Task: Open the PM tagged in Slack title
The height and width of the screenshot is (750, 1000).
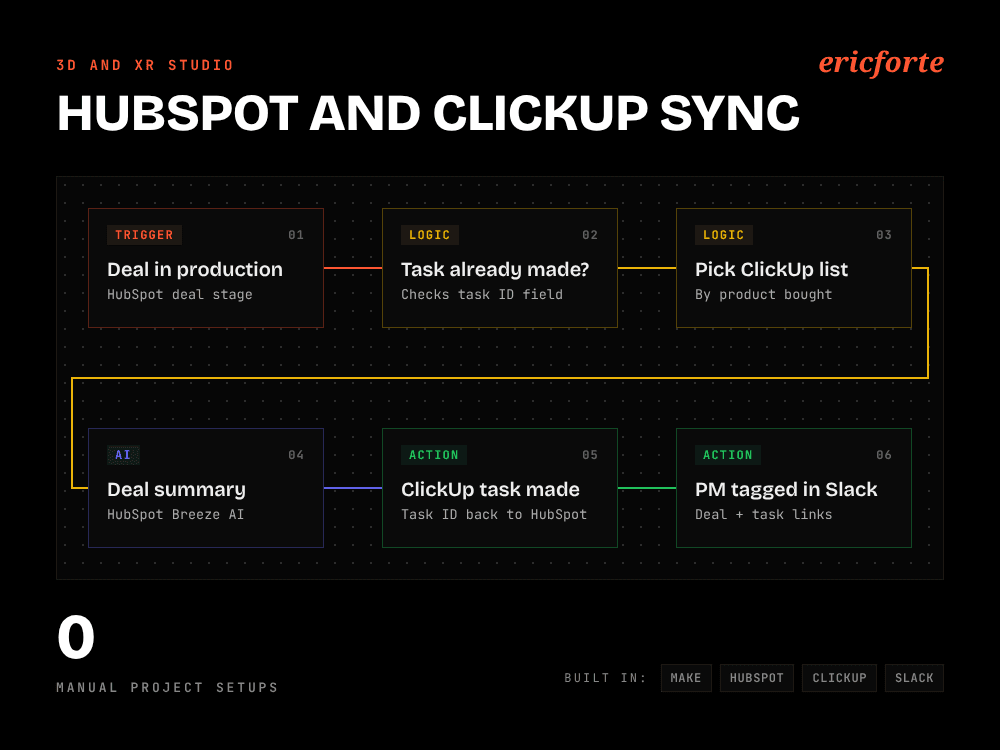Action: [x=786, y=489]
